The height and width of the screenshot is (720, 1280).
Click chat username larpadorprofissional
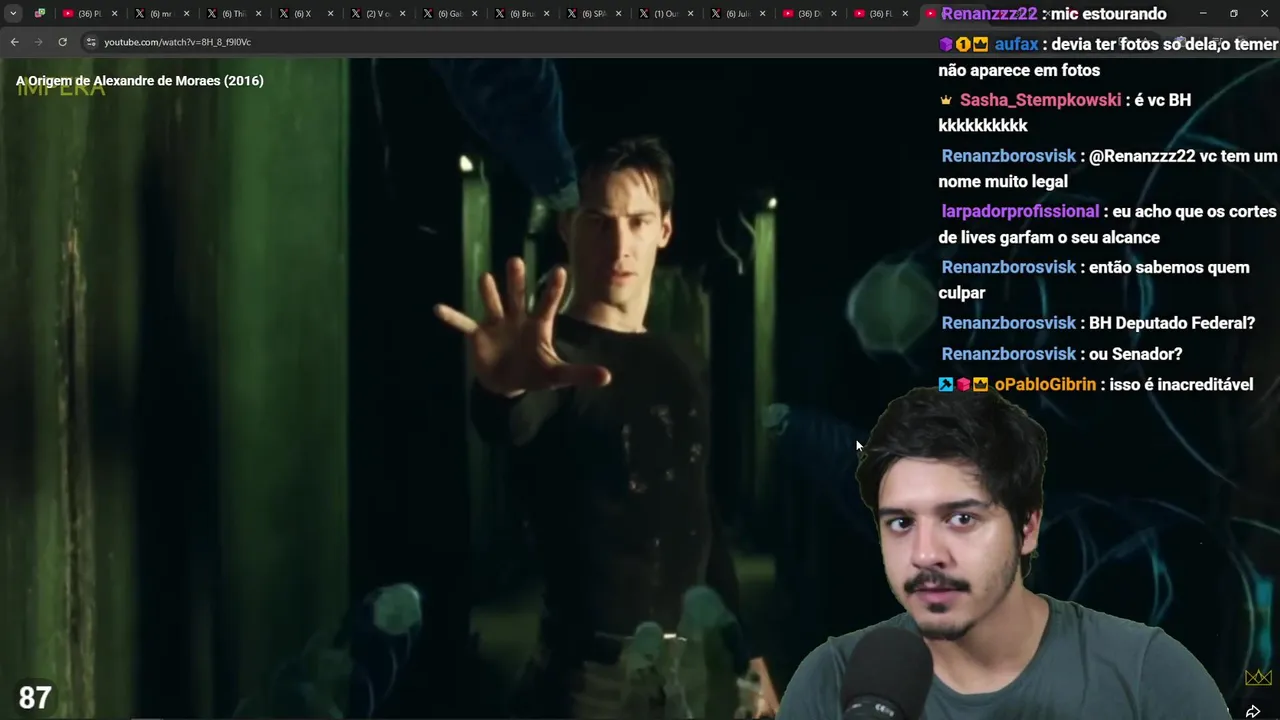1020,212
